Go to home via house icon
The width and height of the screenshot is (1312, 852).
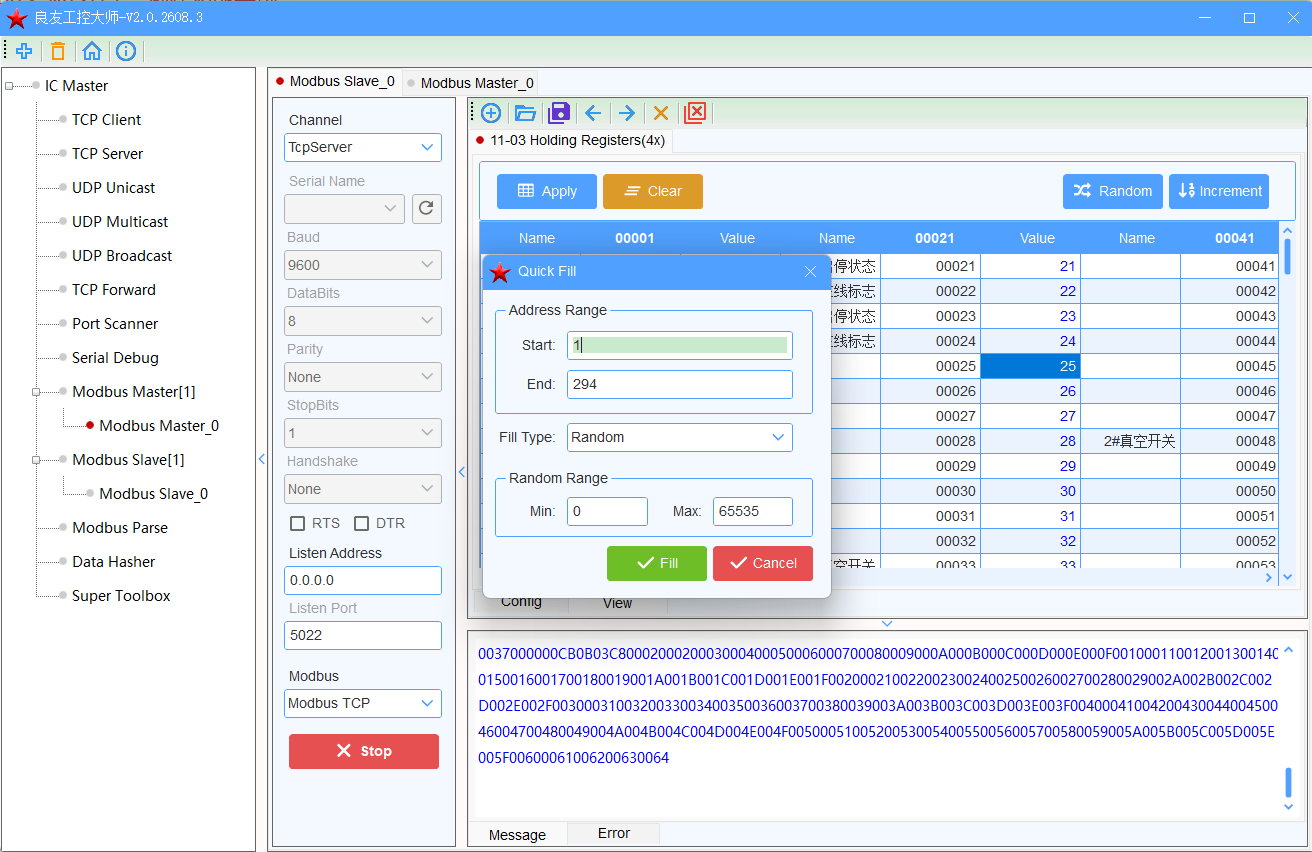pos(92,51)
